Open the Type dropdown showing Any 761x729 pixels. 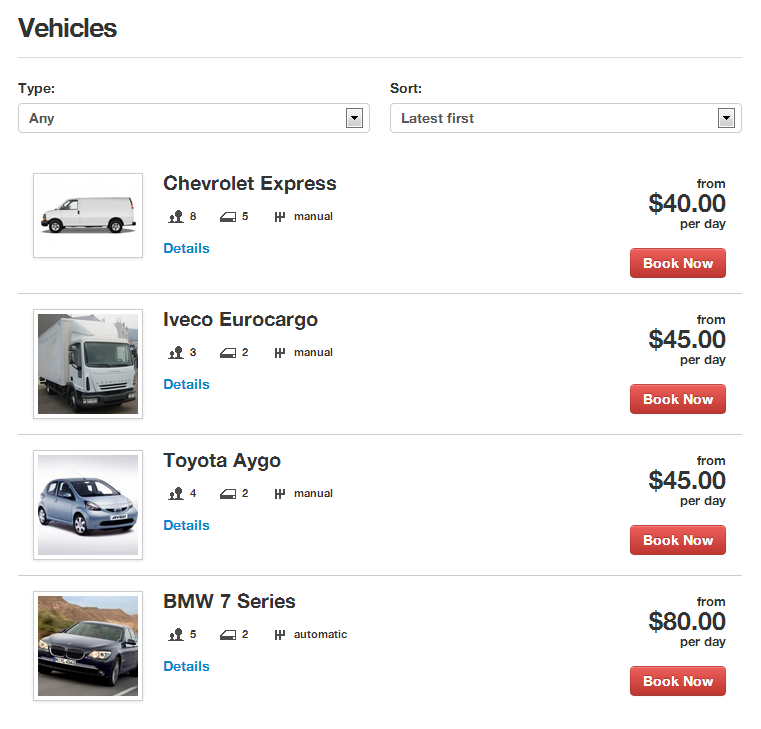point(194,118)
